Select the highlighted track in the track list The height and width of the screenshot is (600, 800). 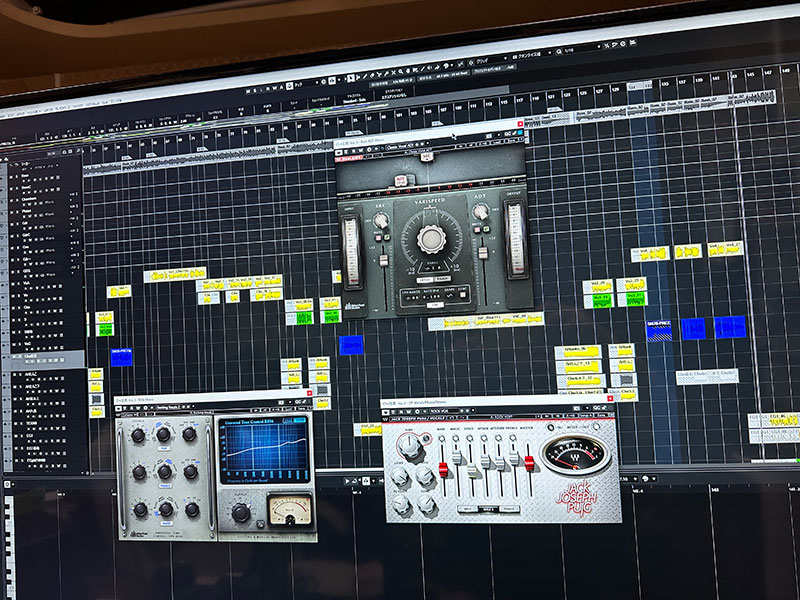[43, 359]
